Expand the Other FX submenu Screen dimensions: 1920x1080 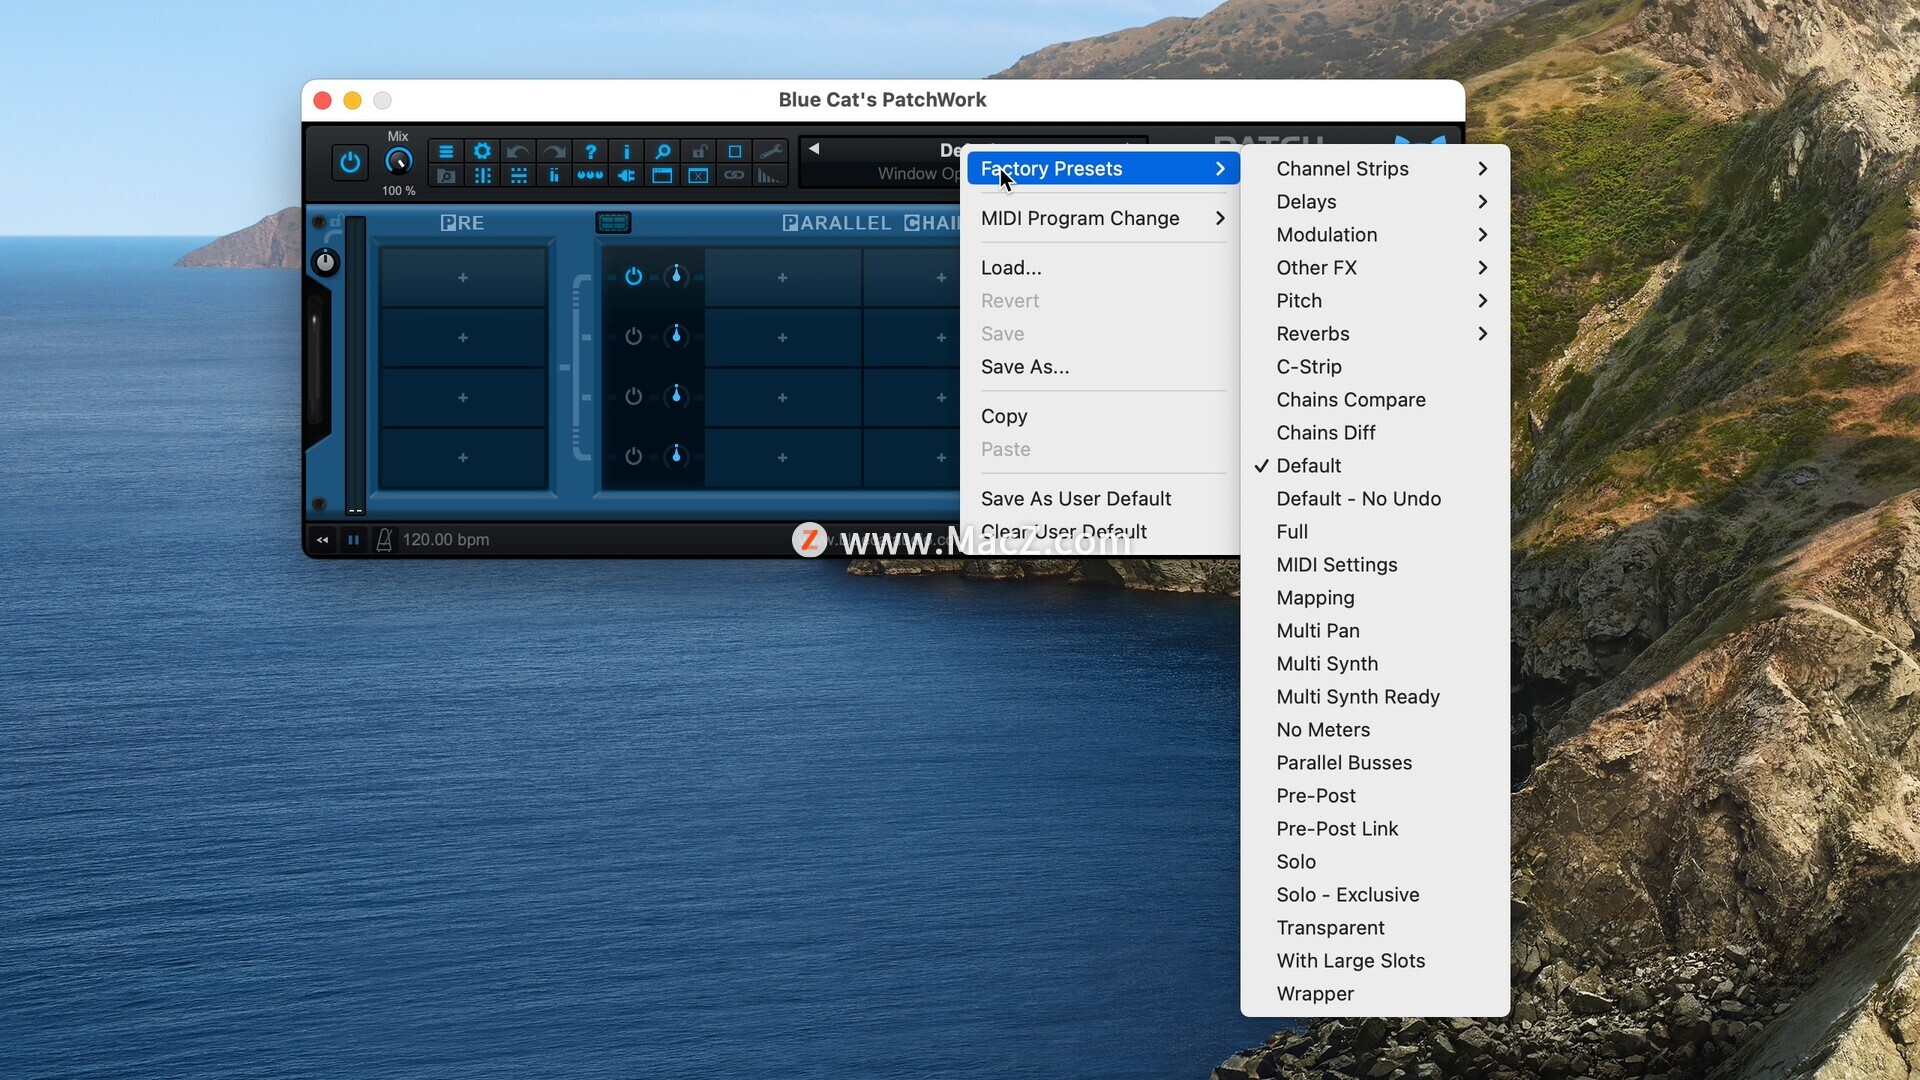coord(1375,268)
